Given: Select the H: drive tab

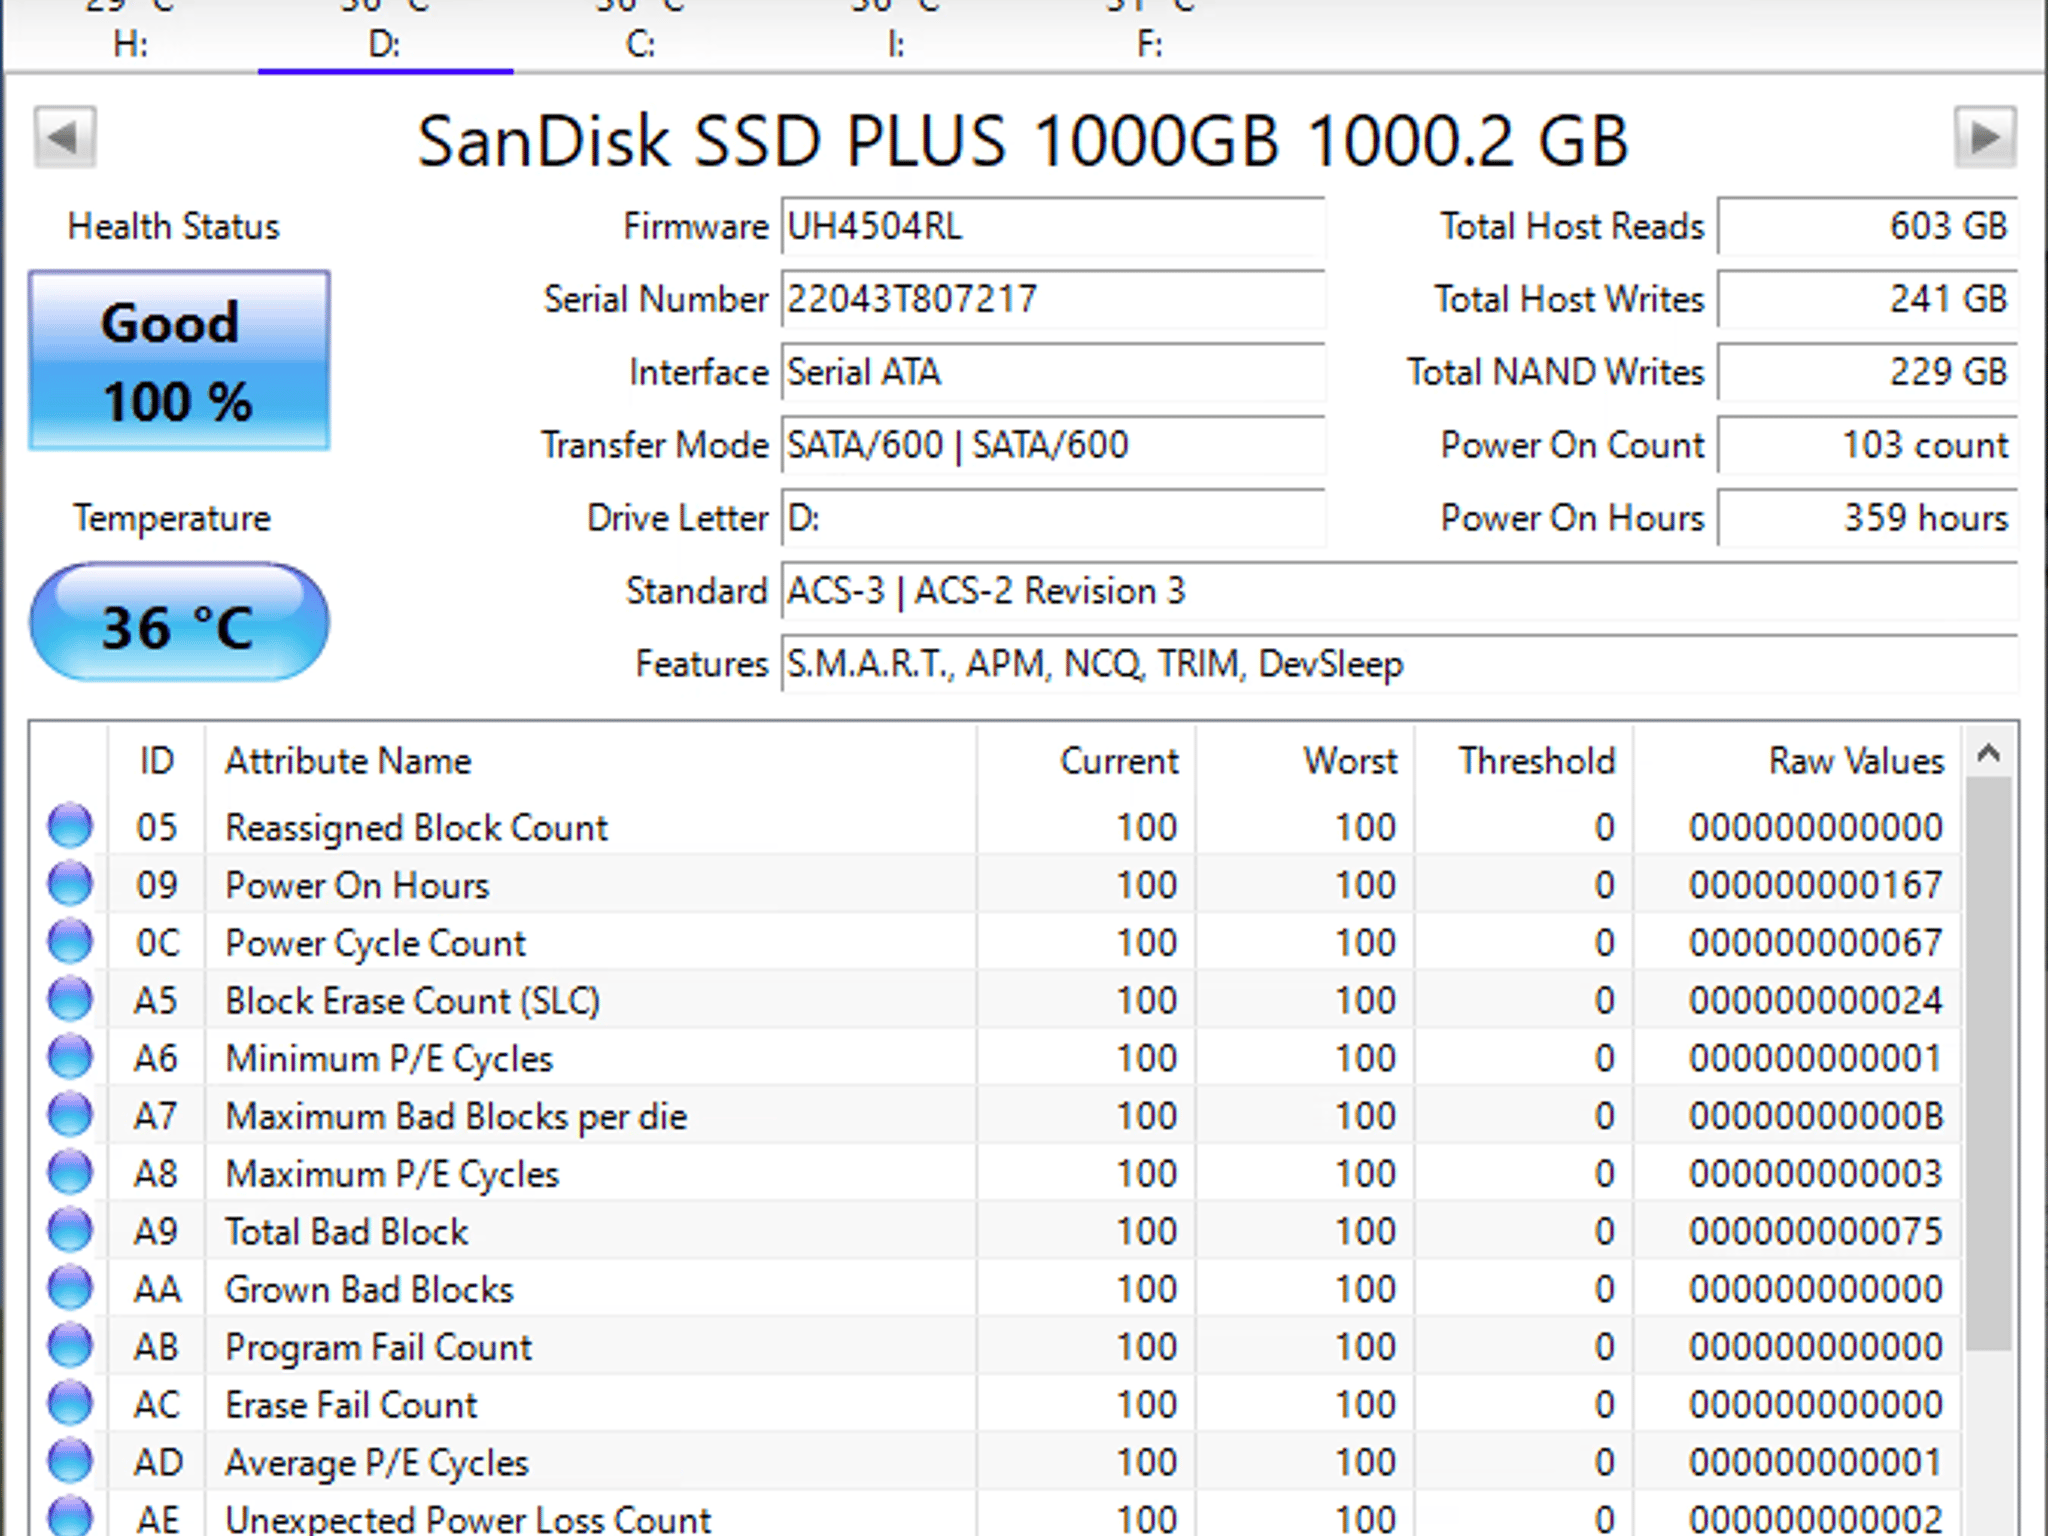Looking at the screenshot, I should 130,35.
